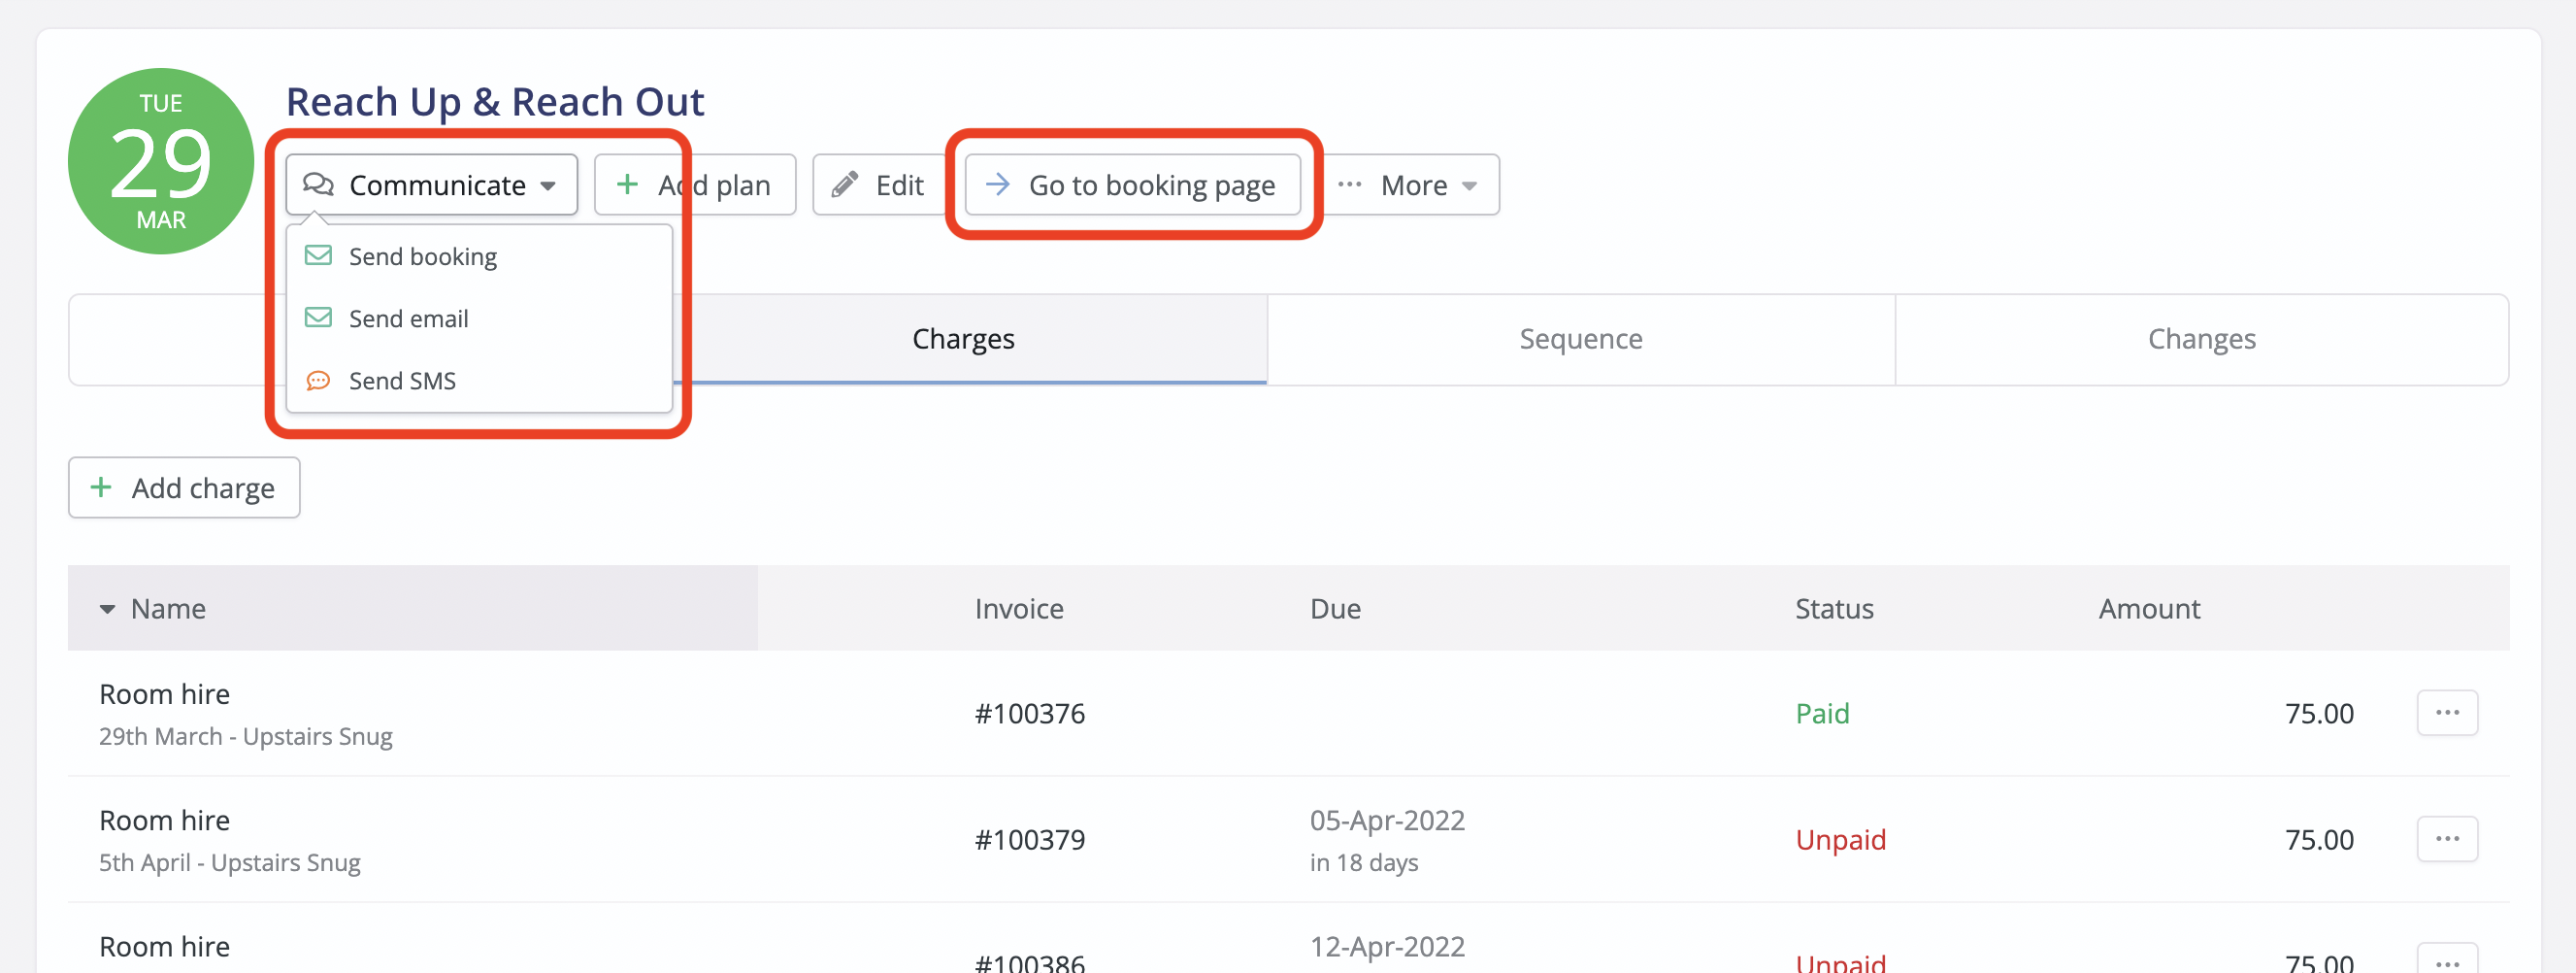Open the Changes tab

(x=2202, y=339)
